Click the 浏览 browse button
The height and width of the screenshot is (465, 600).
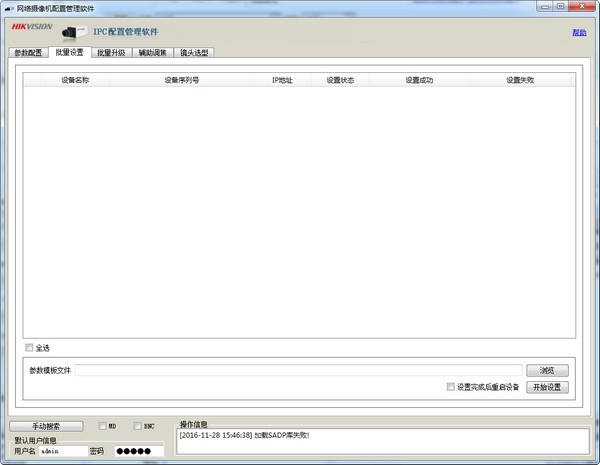click(547, 370)
